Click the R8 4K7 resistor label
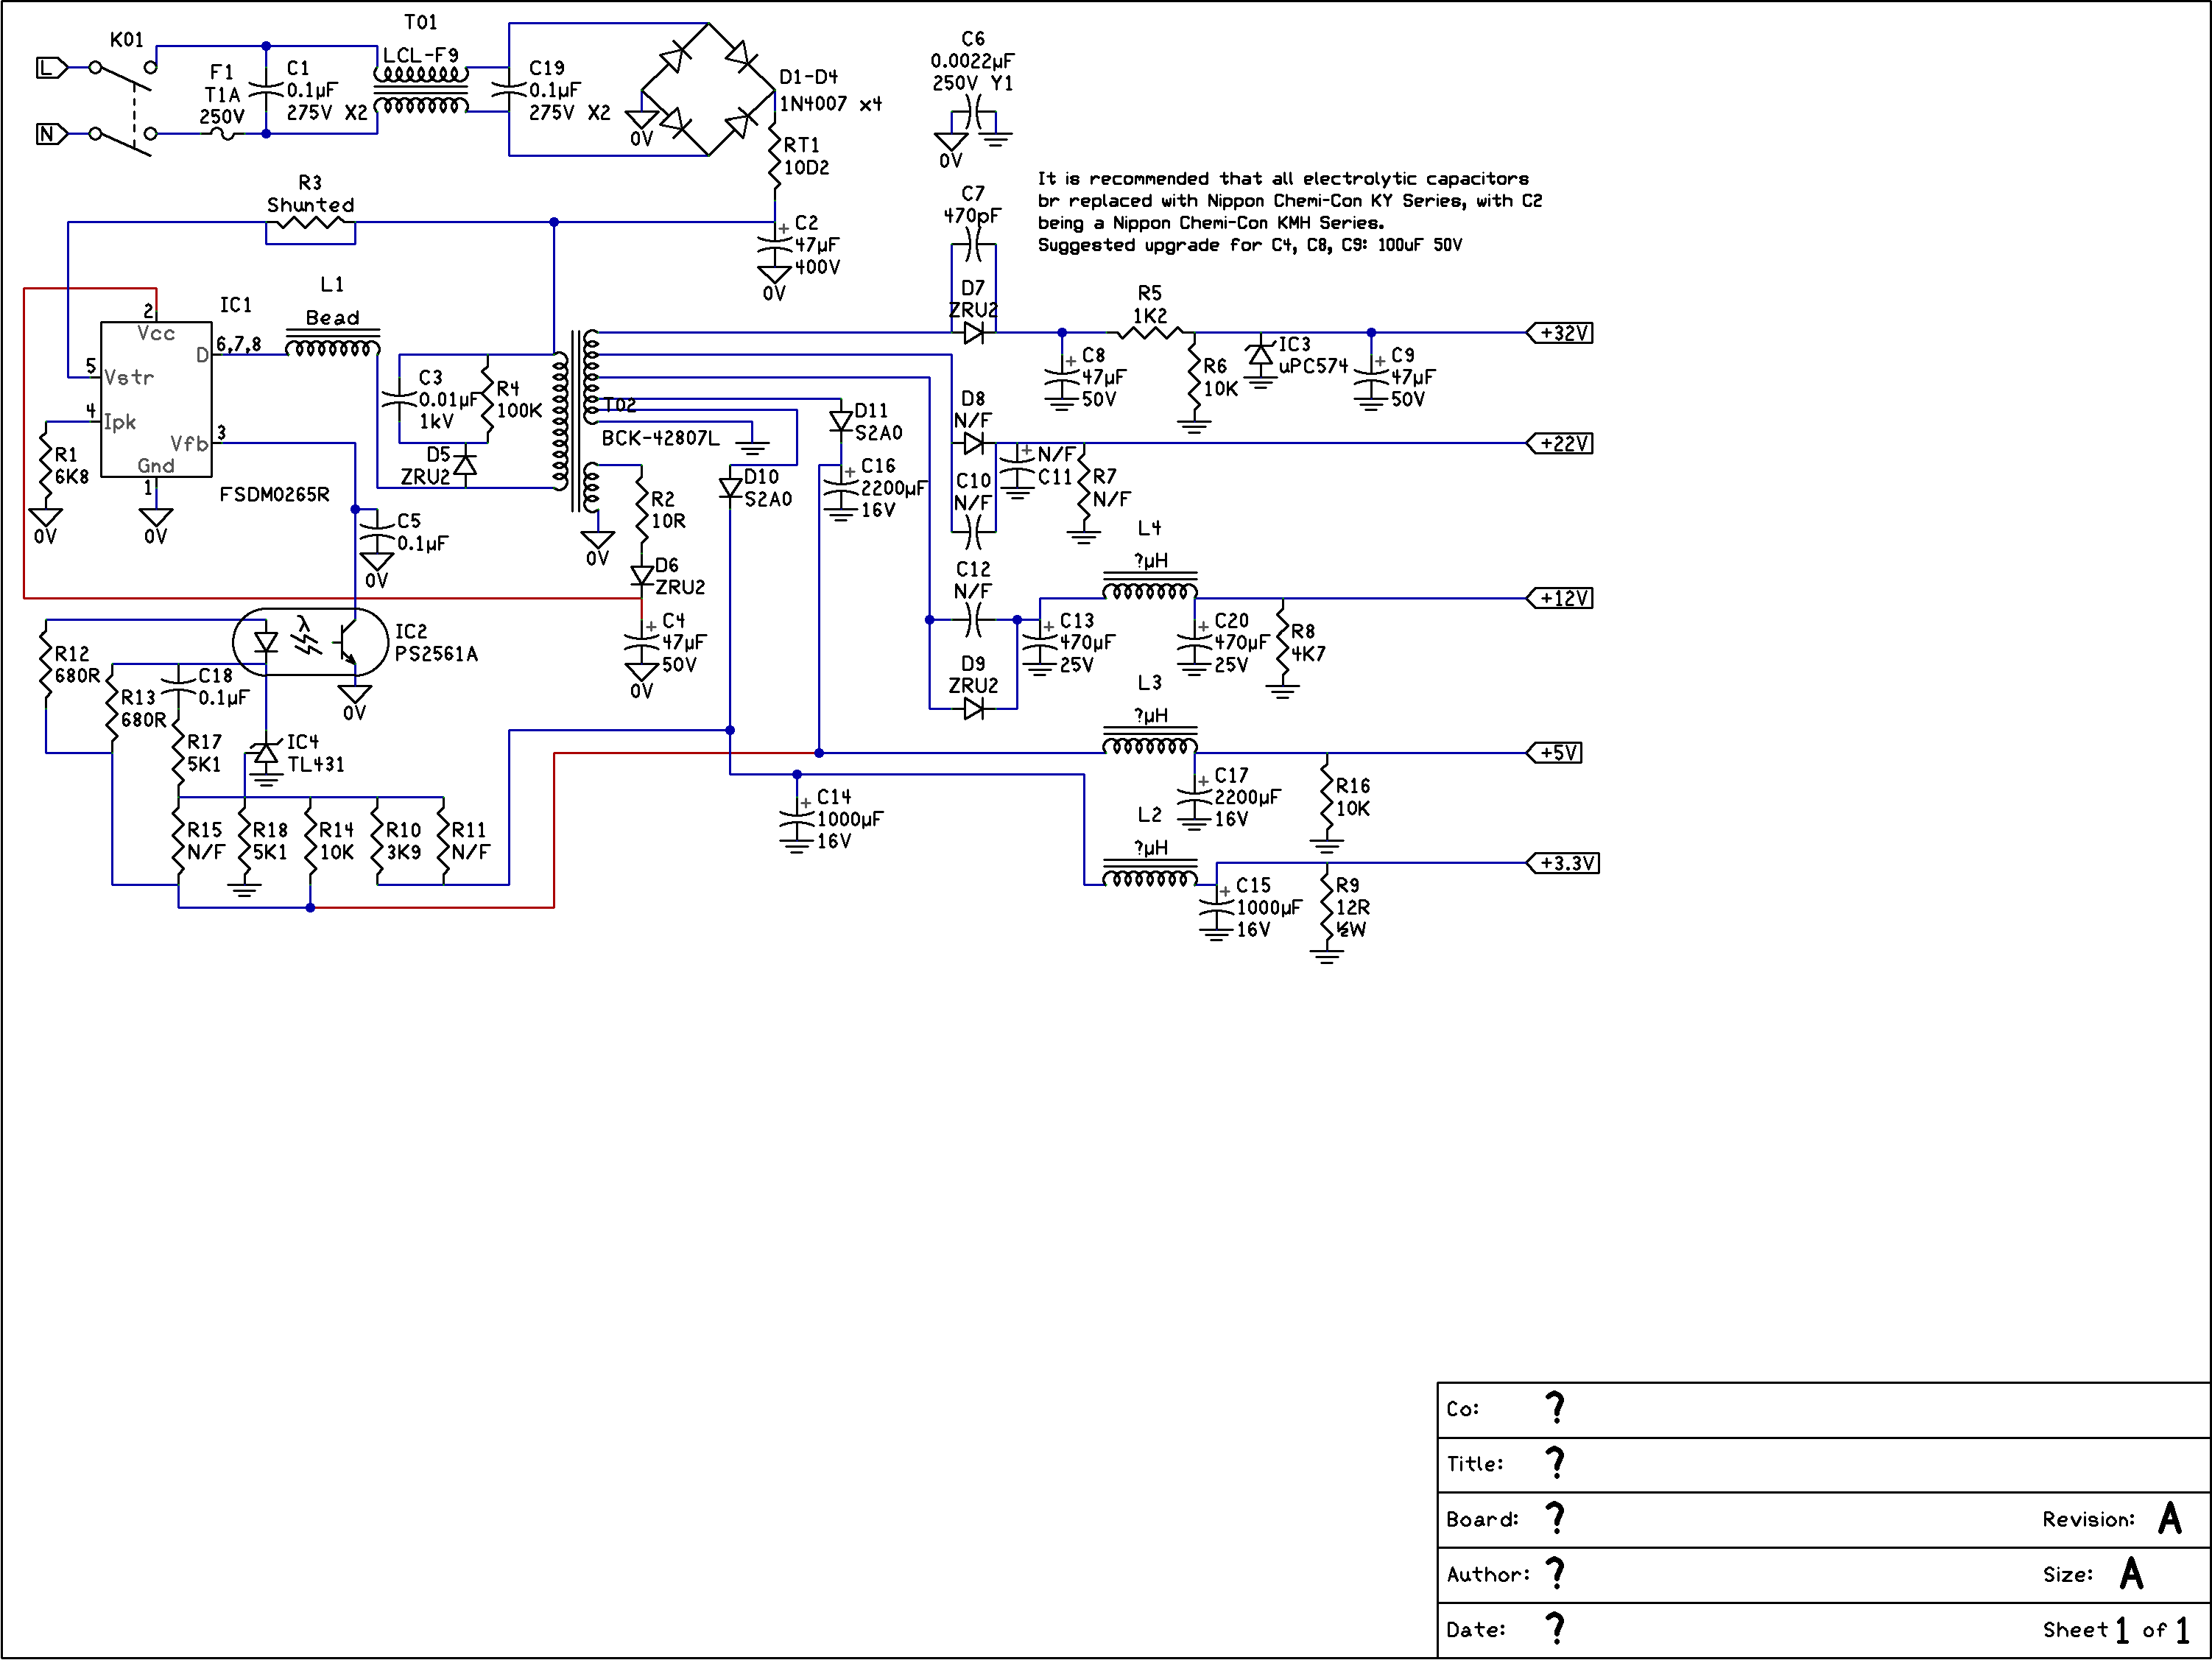This screenshot has width=2212, height=1660. (x=1308, y=642)
